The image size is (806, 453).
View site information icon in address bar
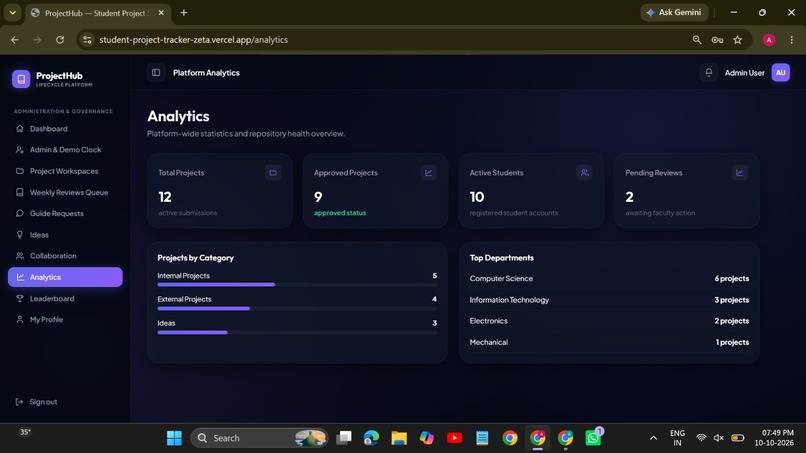click(x=87, y=40)
